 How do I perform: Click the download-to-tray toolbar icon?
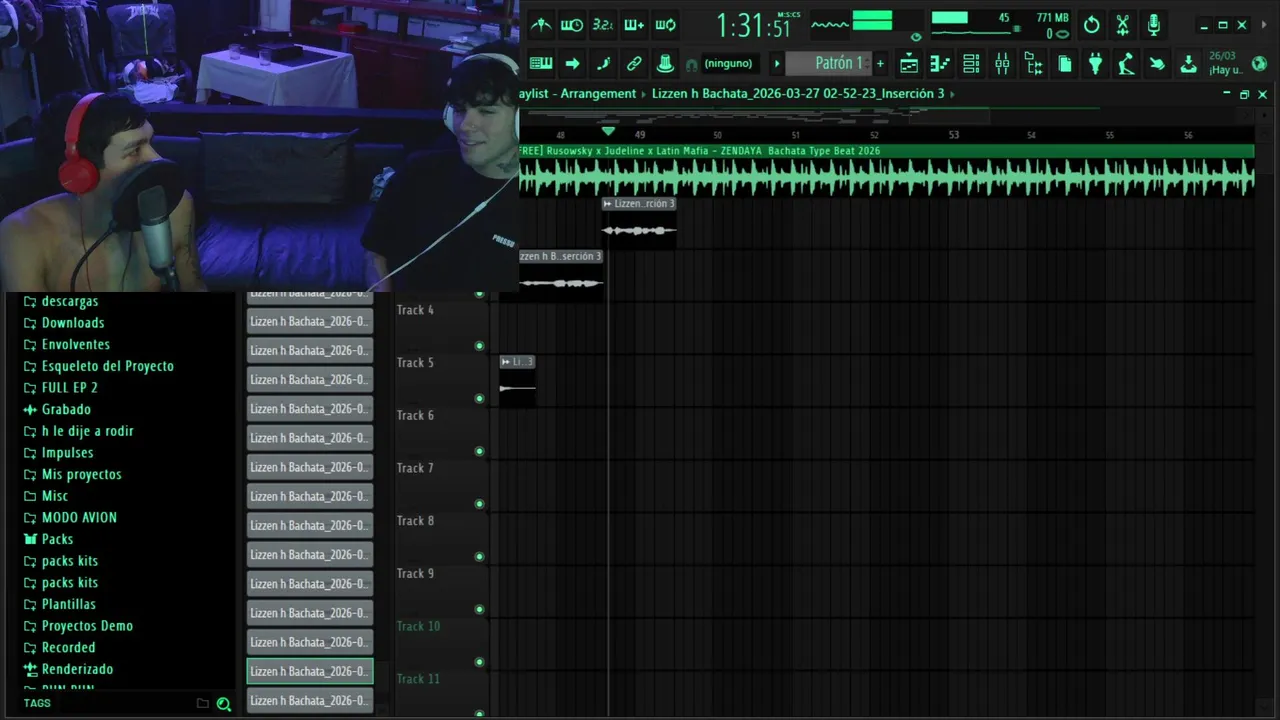(1188, 64)
